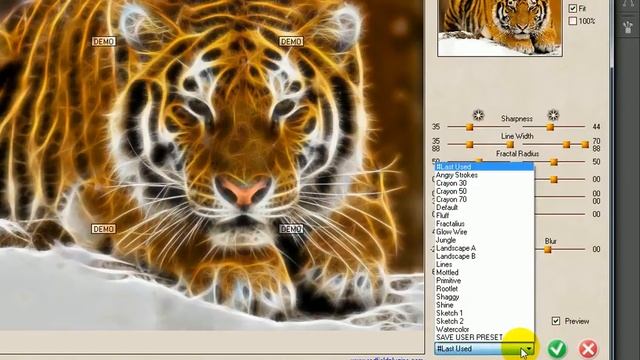
Task: Pick the Fluff preset
Action: 484,216
